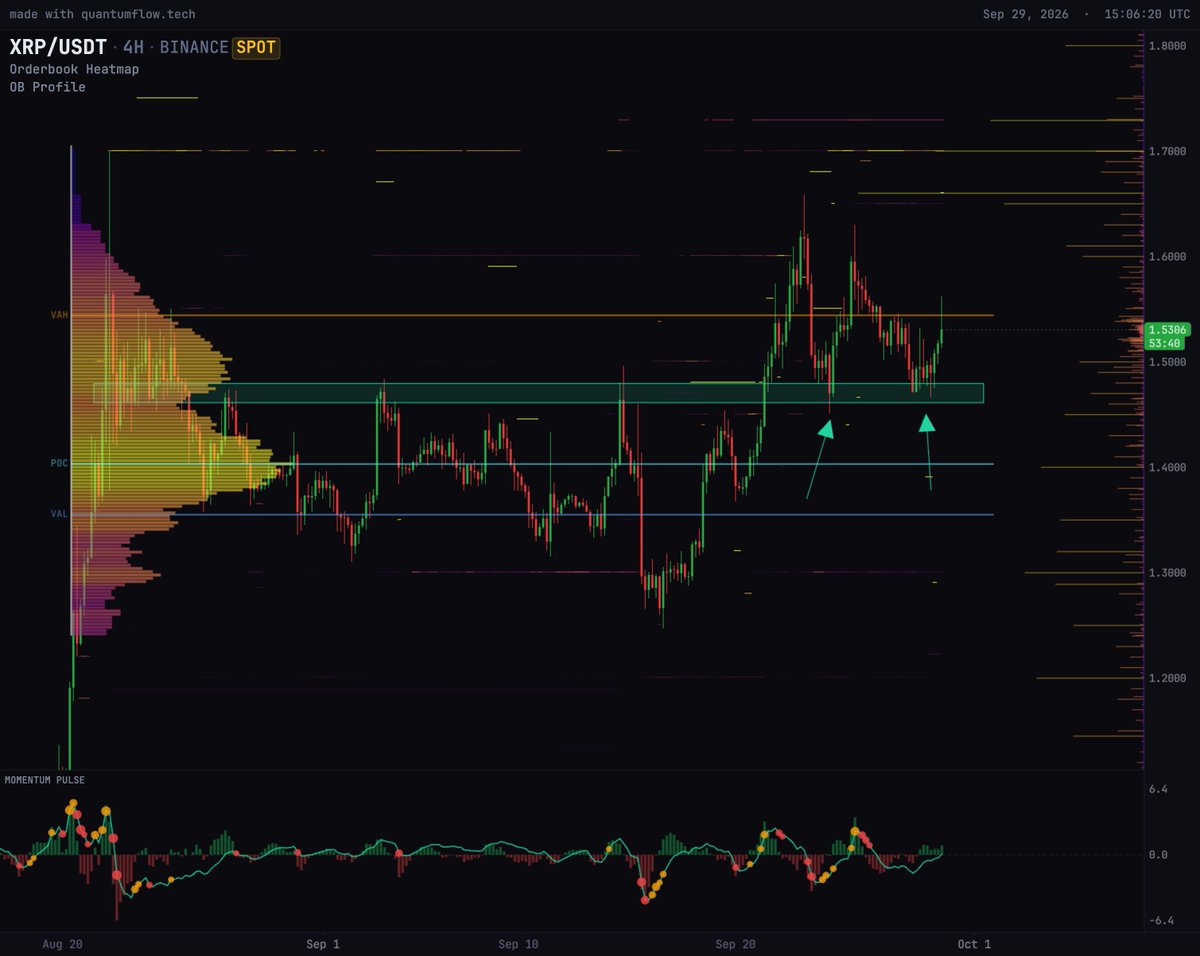Click the Oct 1 time axis label
1200x956 pixels.
coord(974,944)
